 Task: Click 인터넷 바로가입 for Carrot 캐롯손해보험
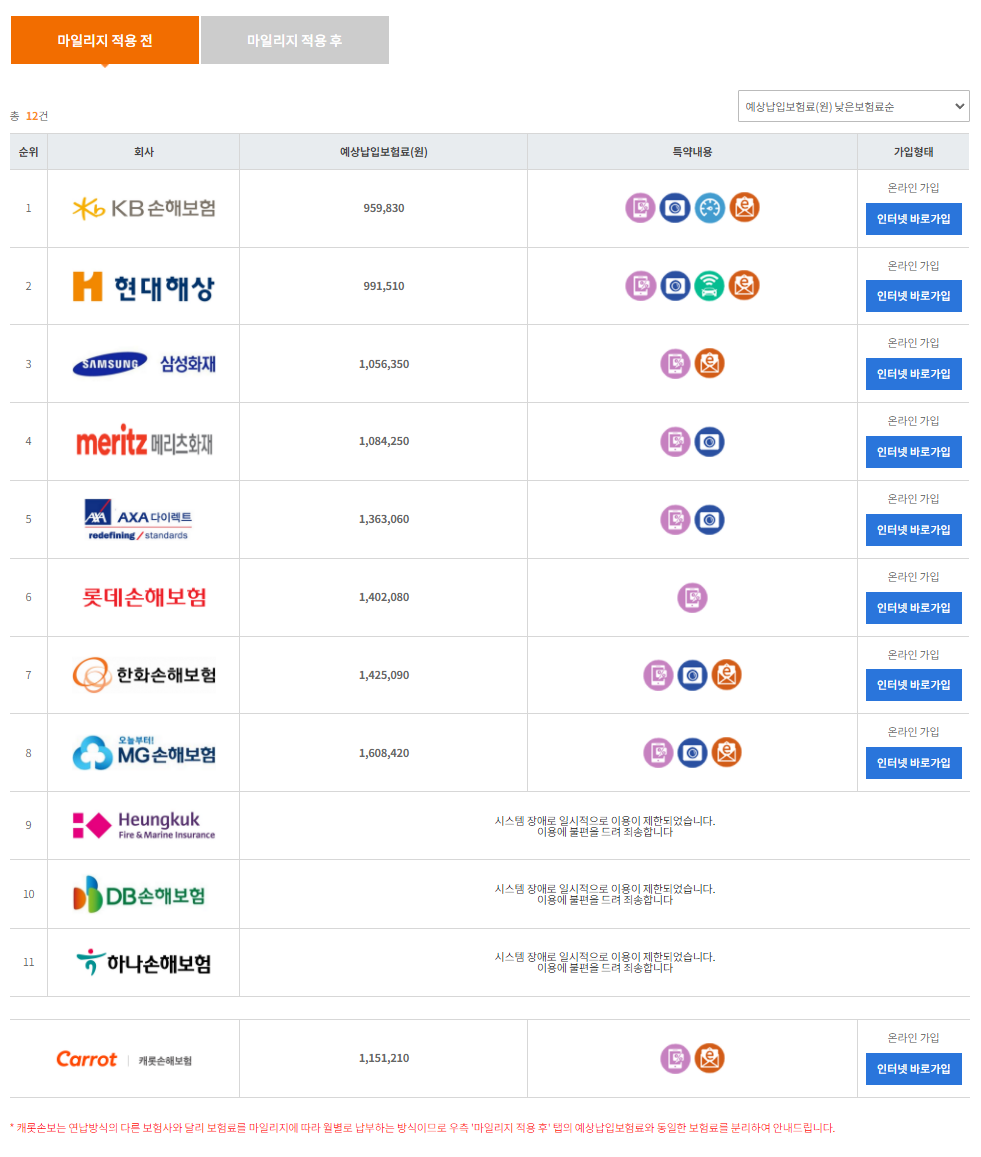[913, 1068]
